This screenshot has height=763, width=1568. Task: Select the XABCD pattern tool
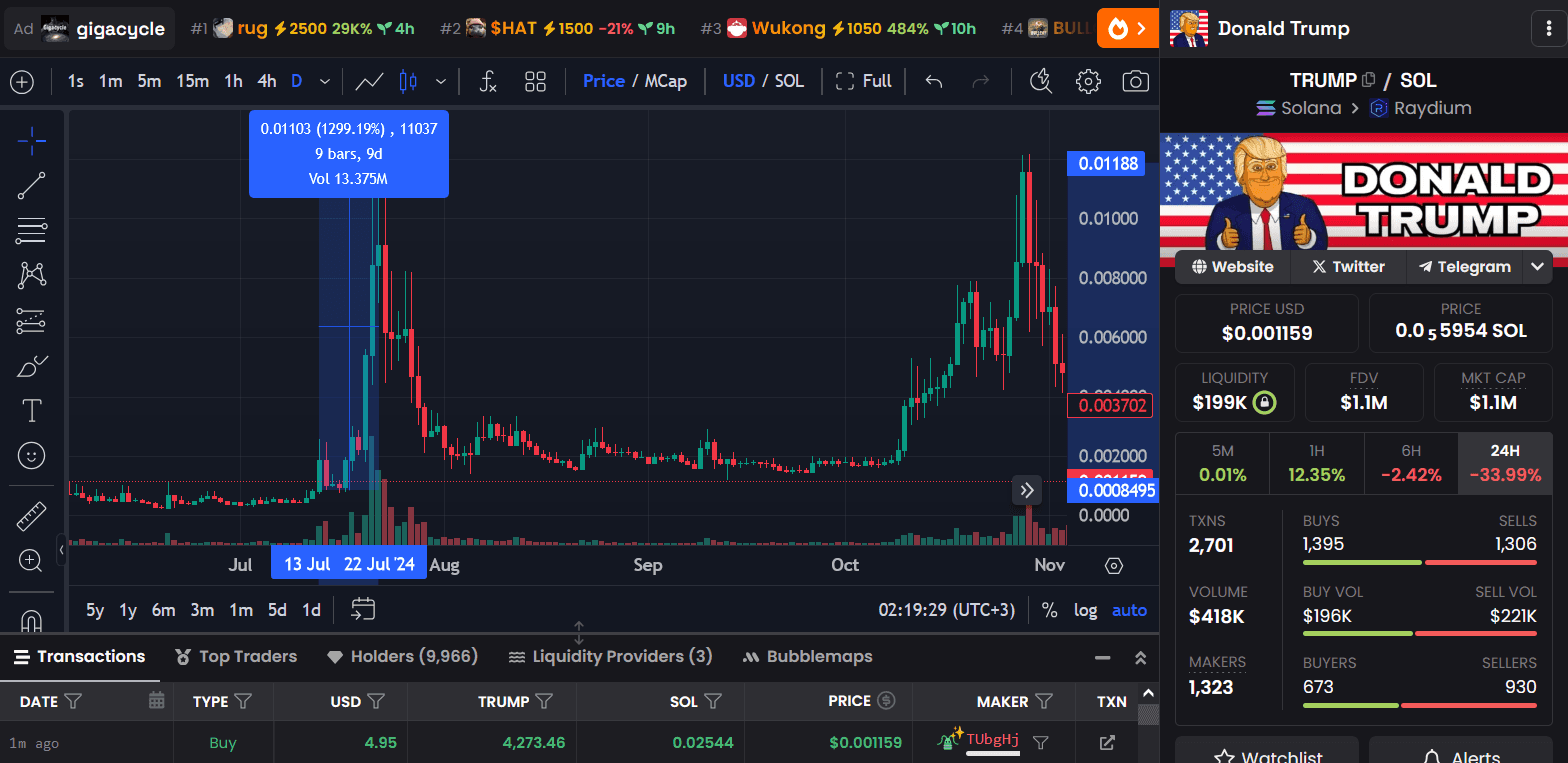(32, 276)
